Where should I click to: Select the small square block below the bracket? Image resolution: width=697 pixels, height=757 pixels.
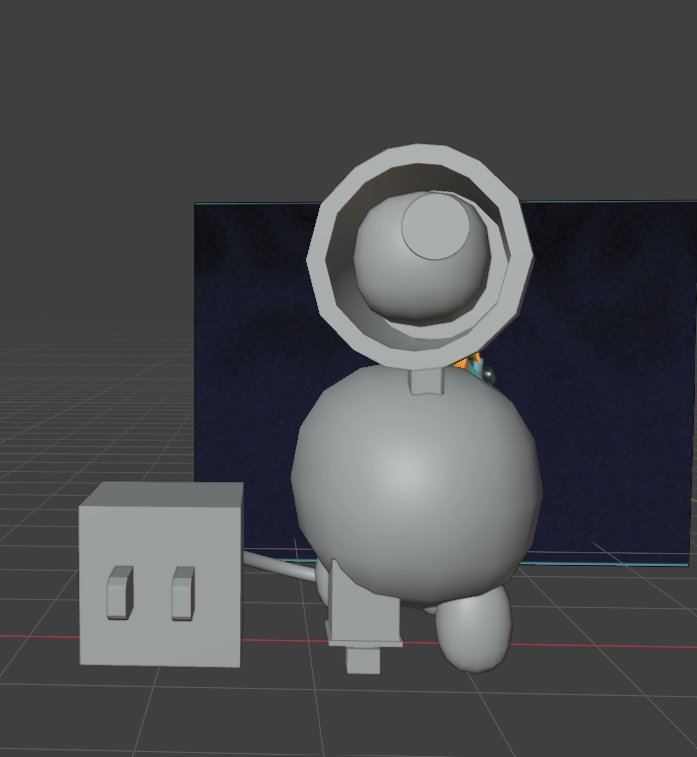pos(362,660)
